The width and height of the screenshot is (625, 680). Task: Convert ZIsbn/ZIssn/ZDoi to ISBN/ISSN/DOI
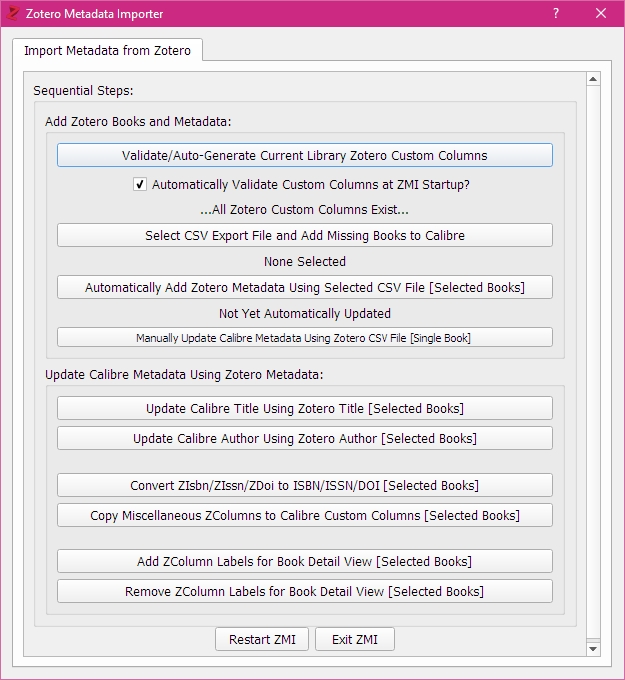pos(304,485)
